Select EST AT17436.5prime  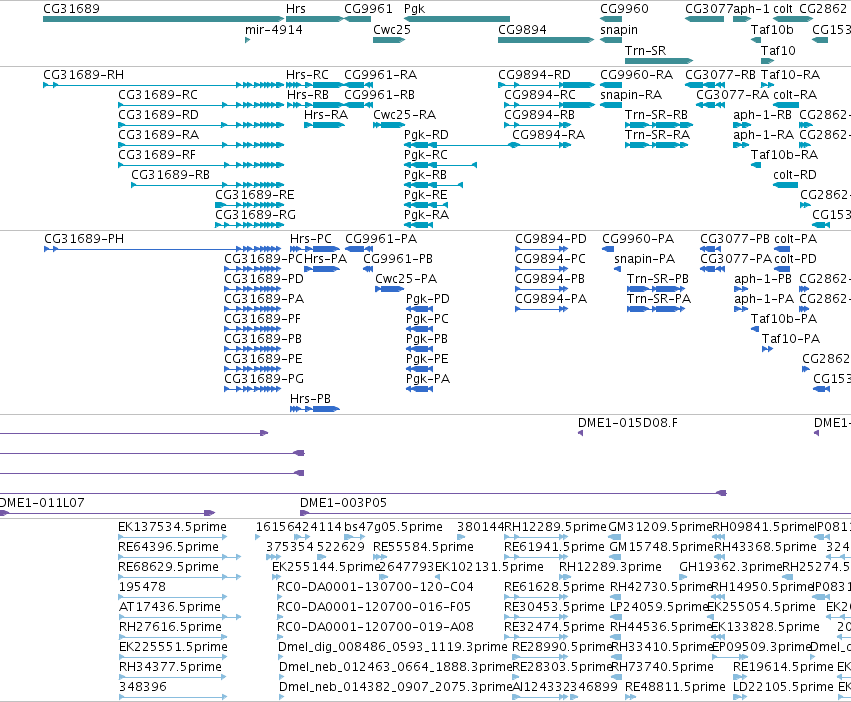pos(180,617)
